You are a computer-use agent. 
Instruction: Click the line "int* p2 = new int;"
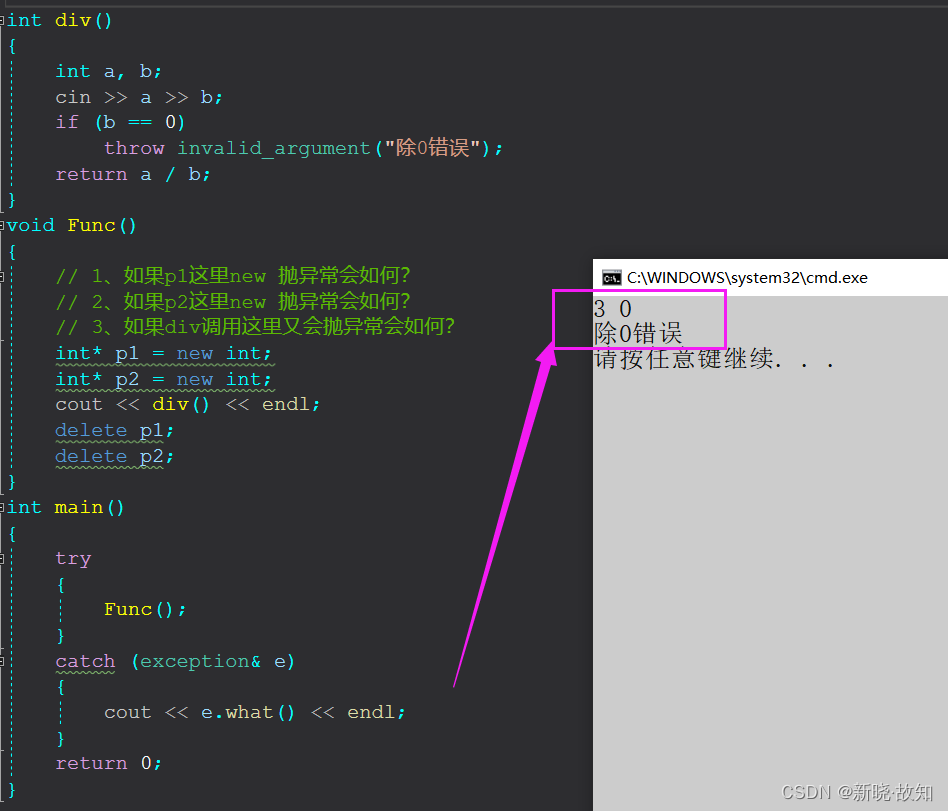(163, 379)
